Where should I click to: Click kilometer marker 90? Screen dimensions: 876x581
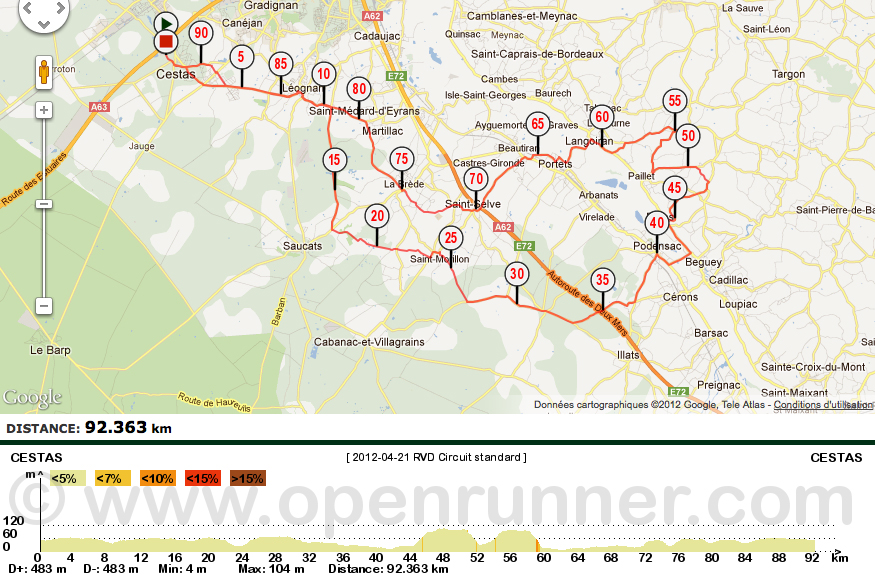201,34
